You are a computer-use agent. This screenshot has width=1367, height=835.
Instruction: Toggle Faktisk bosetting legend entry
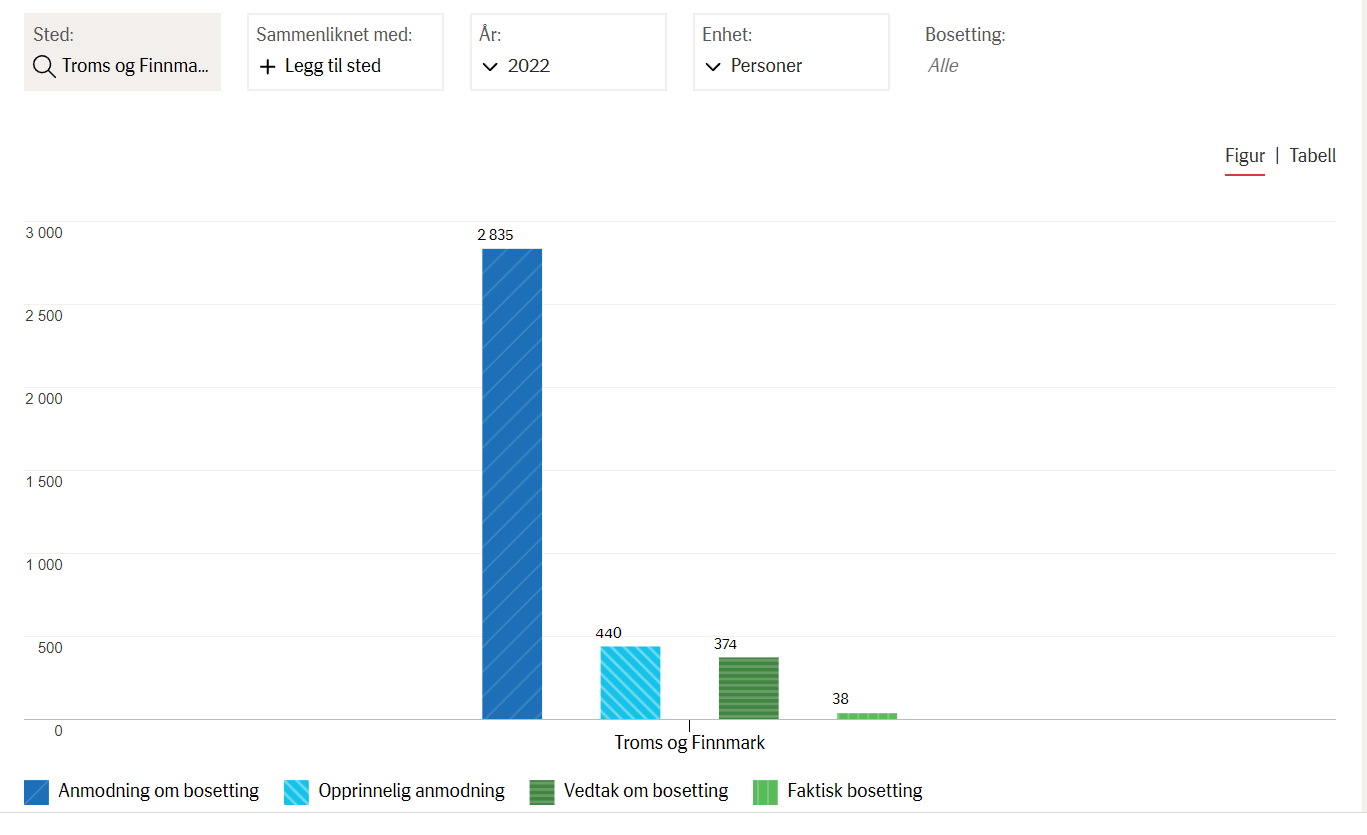click(854, 791)
